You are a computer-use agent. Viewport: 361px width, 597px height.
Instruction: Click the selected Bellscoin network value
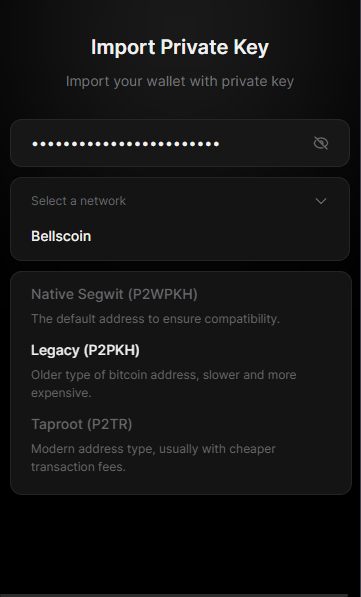coord(61,236)
